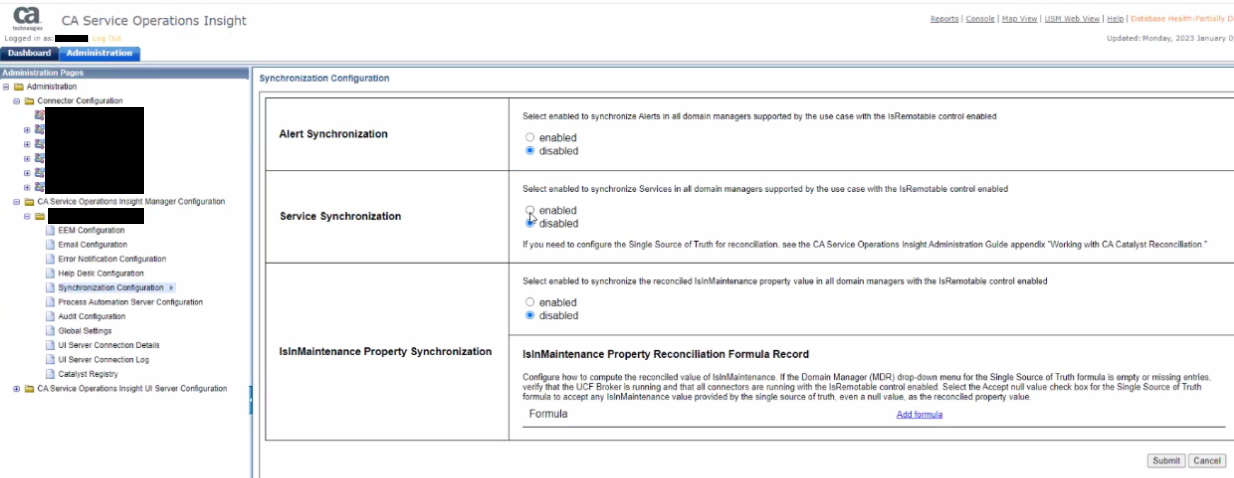Click the left panel splitter handle
Image resolution: width=1234 pixels, height=478 pixels.
pyautogui.click(x=251, y=400)
